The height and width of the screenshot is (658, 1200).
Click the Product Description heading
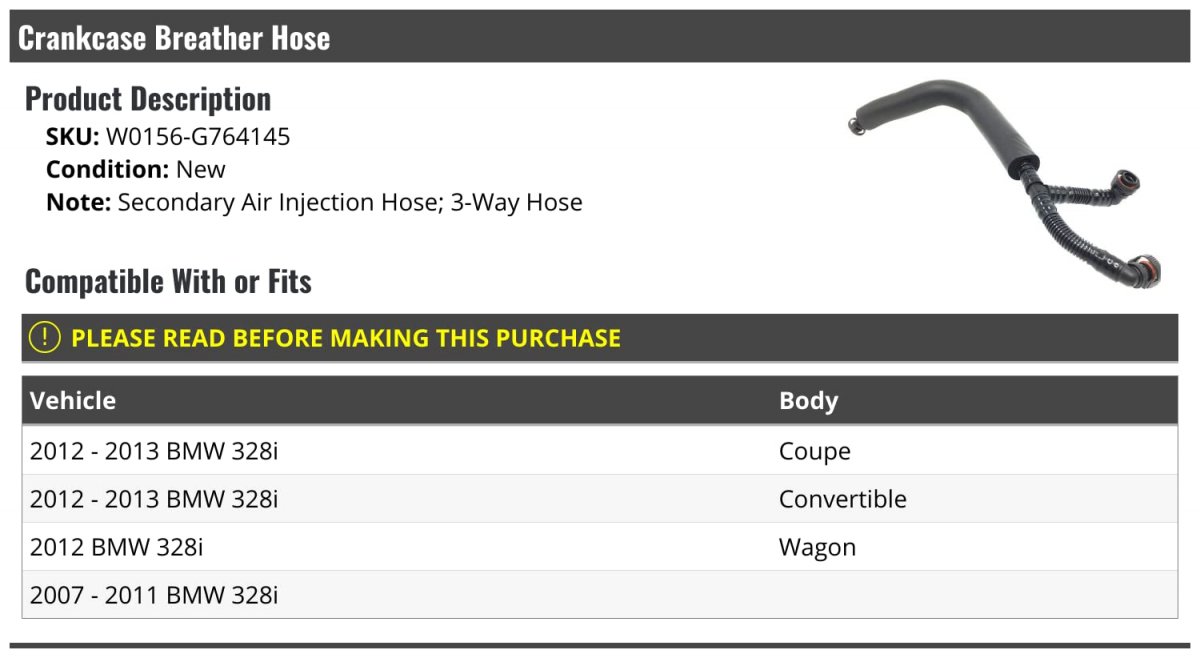point(148,99)
